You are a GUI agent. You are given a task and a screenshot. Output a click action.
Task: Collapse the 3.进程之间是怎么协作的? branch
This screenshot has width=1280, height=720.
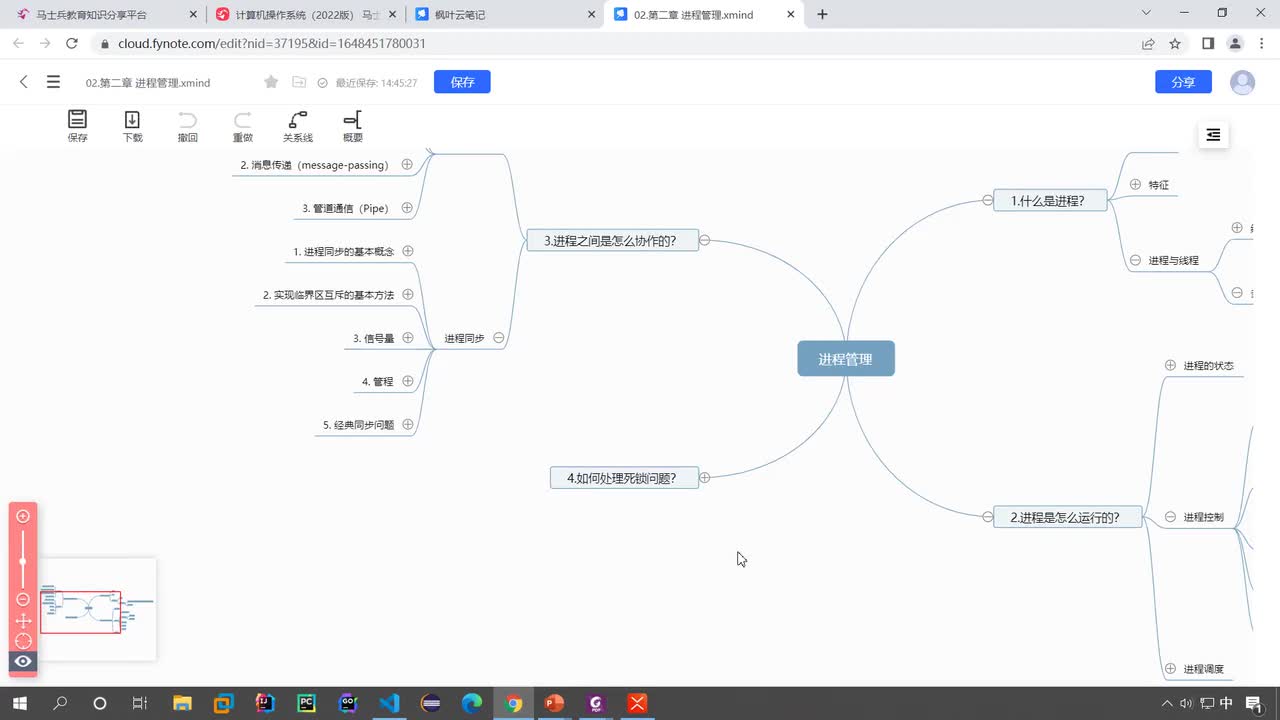pos(704,240)
